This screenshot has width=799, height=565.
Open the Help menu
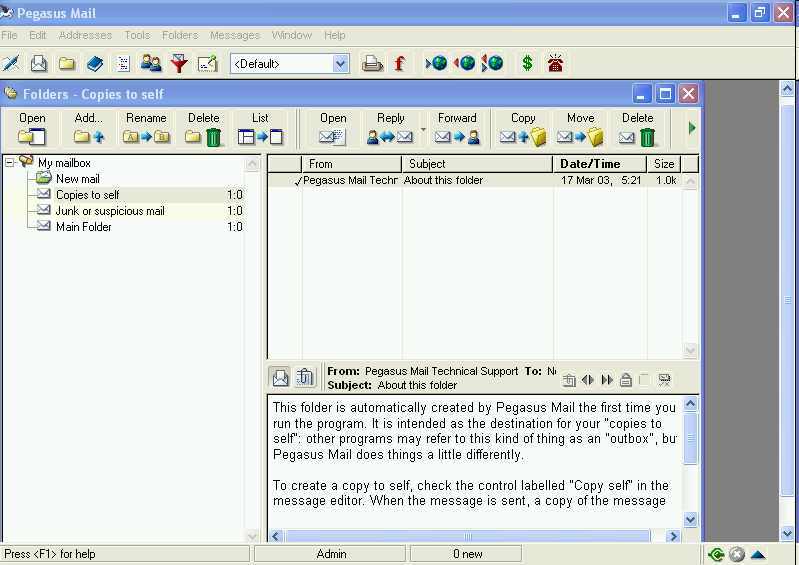click(335, 35)
